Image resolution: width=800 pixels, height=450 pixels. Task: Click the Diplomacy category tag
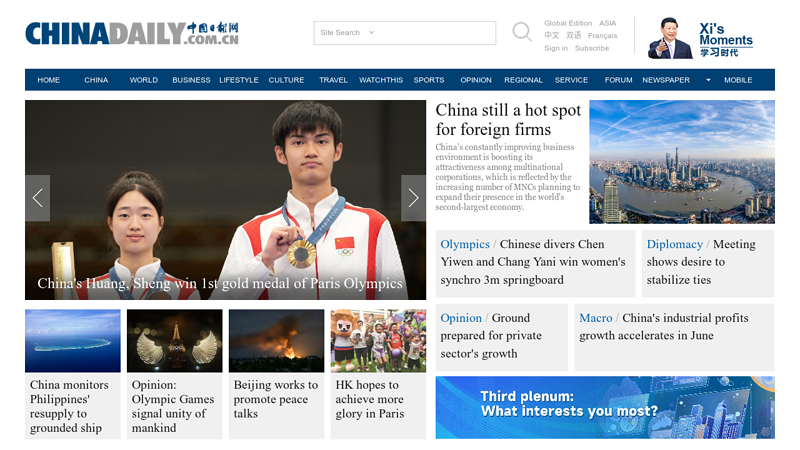pos(674,244)
